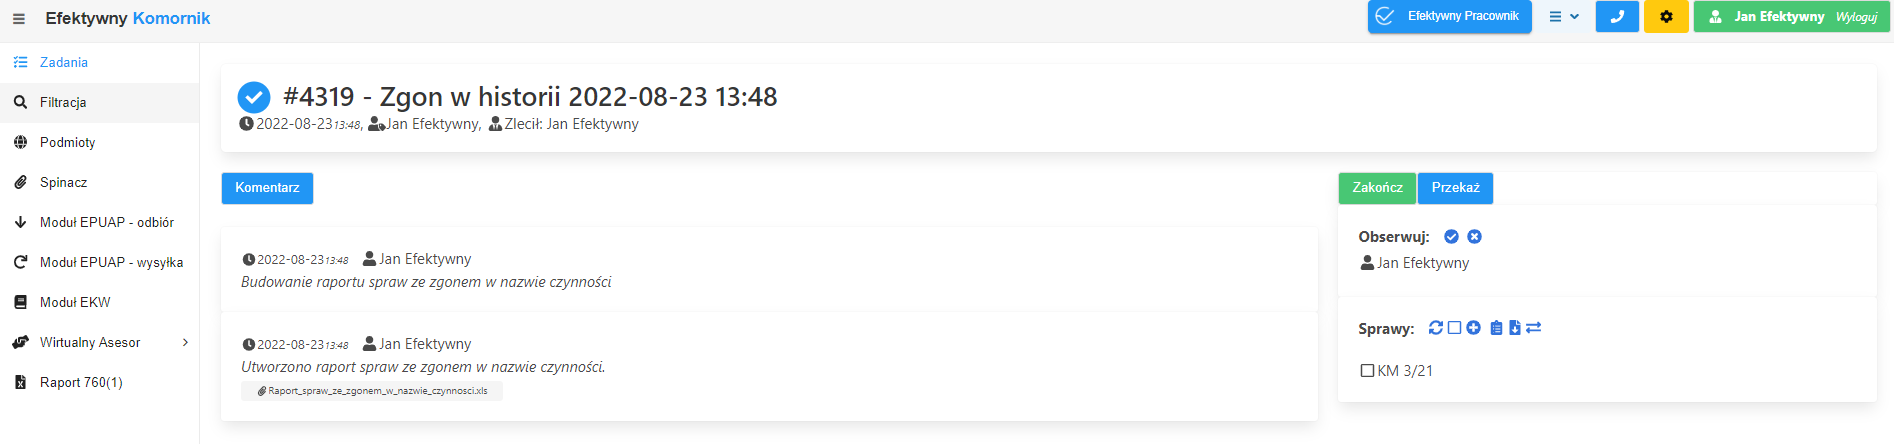Tick the KM 3/21 checkbox
Image resolution: width=1894 pixels, height=444 pixels.
click(x=1367, y=371)
